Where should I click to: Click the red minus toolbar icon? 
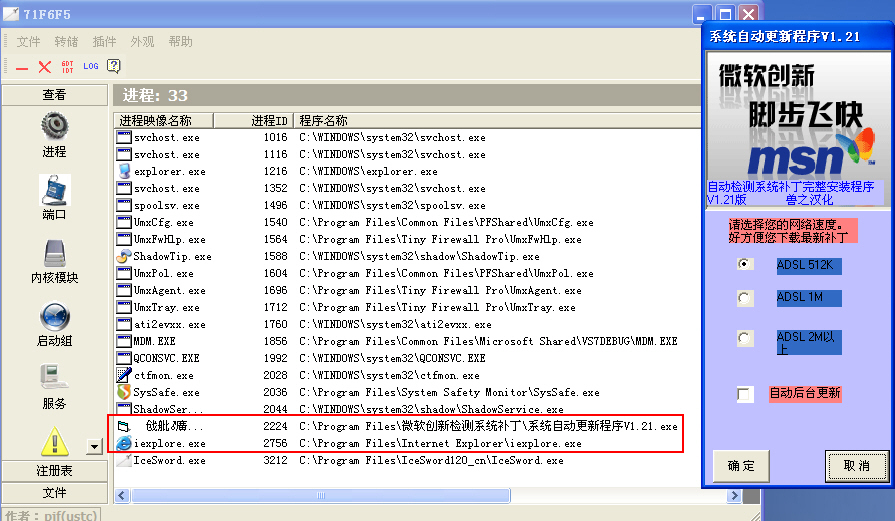point(22,68)
